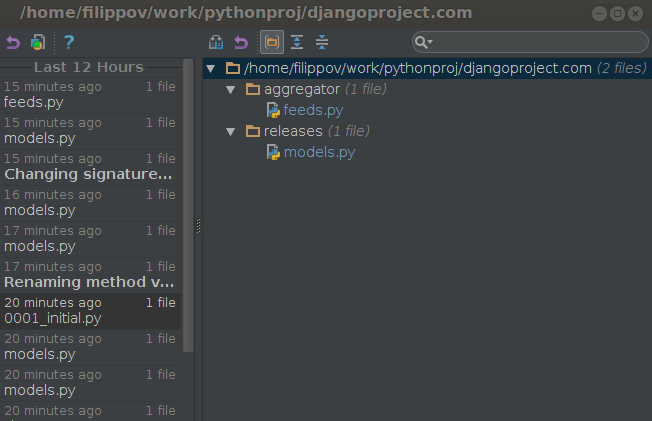The image size is (652, 421).
Task: Click the aggregator folder icon
Action: tap(253, 89)
